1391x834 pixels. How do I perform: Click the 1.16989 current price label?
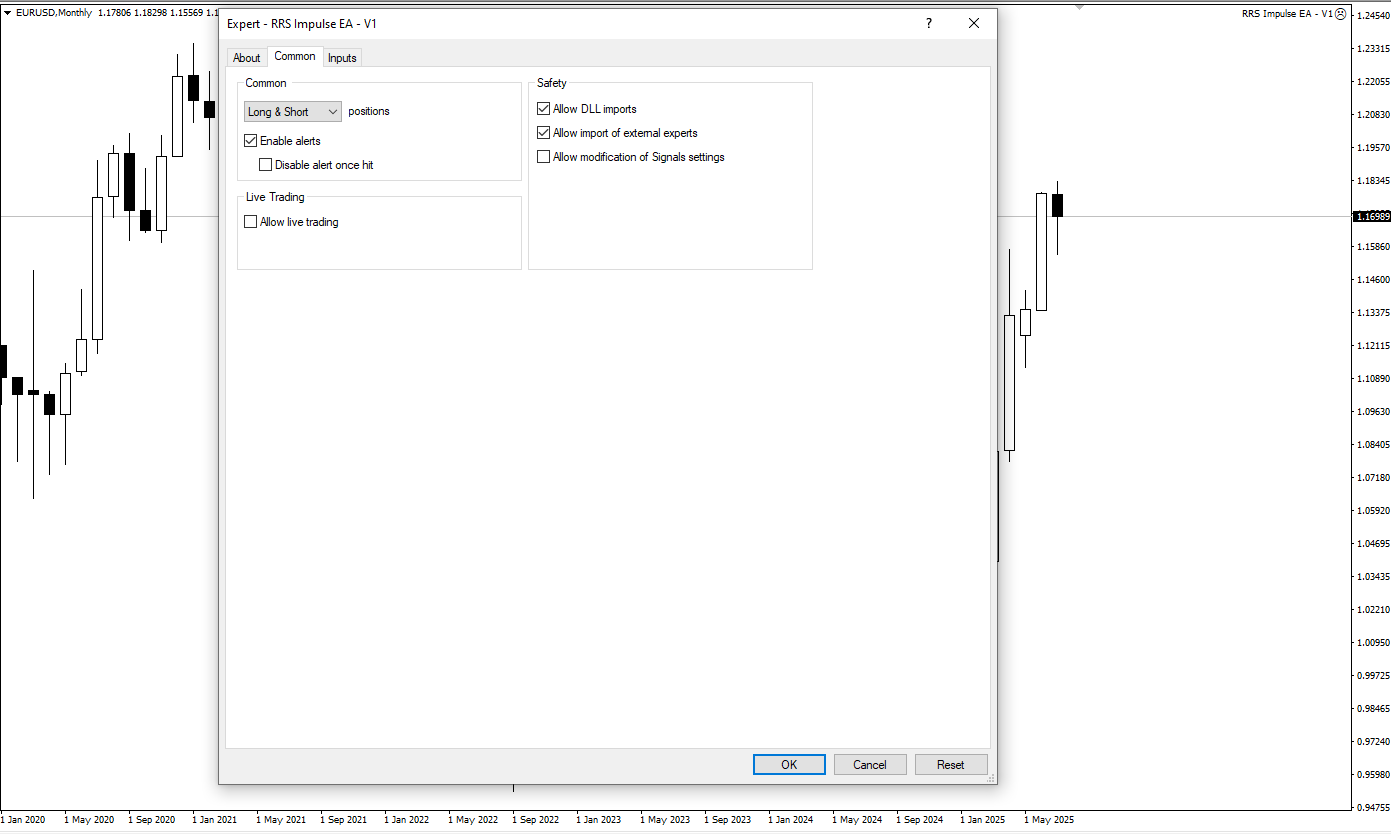click(1371, 216)
